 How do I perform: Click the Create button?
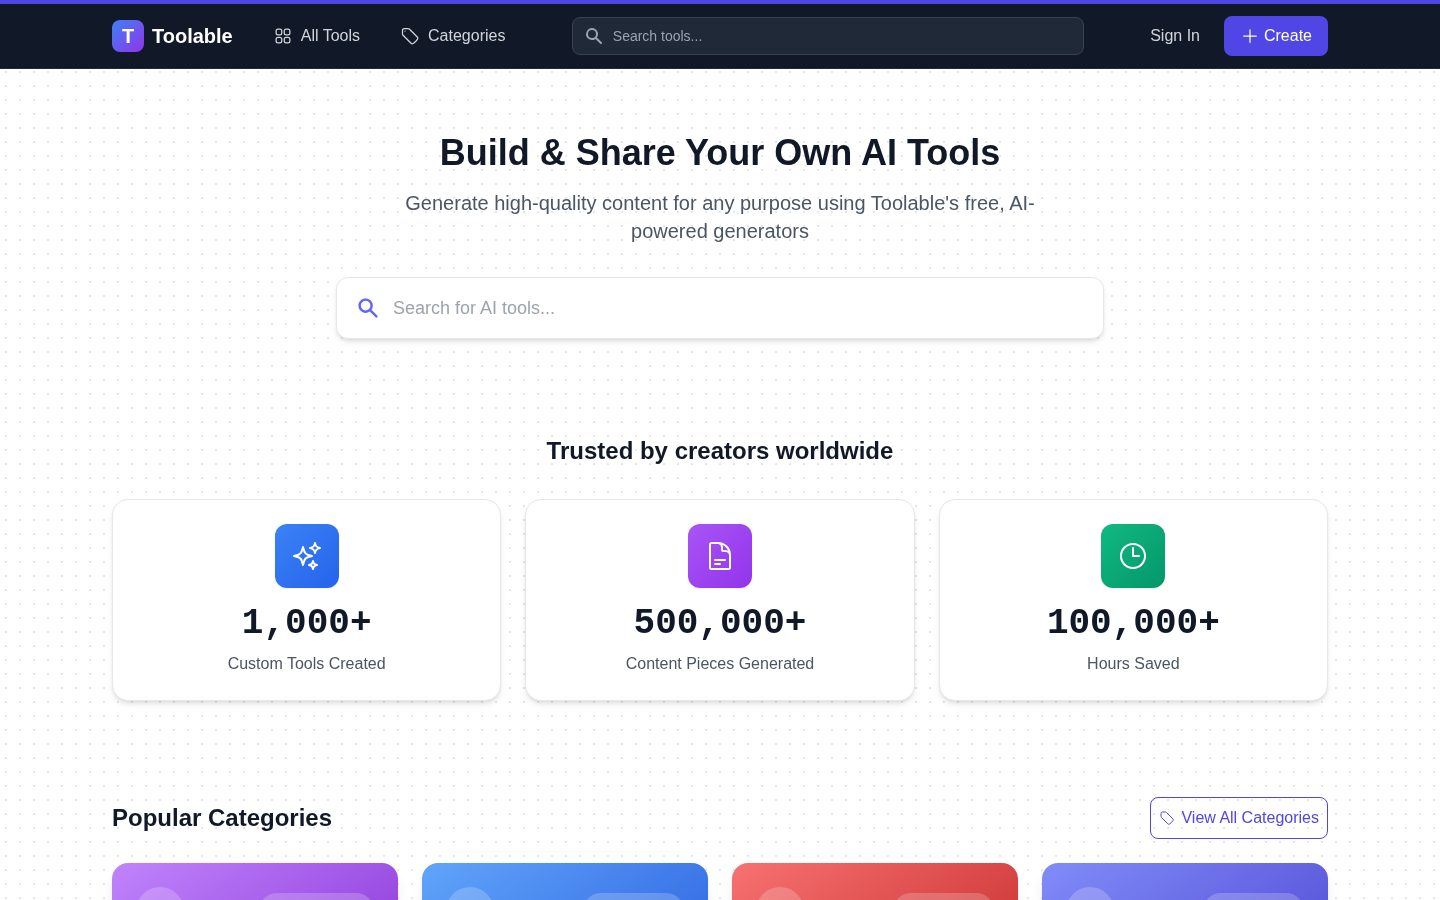click(1276, 36)
